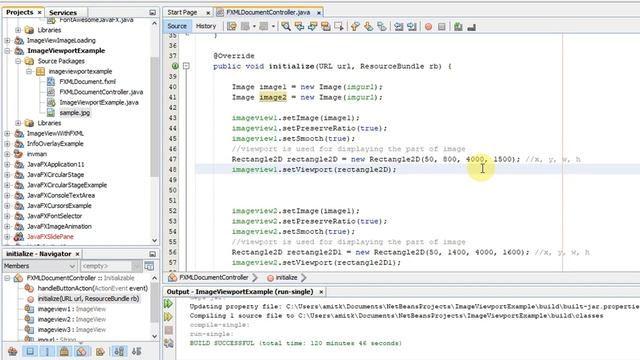Click the Comment lines icon
Screen dimensions: 640x360
458,27
